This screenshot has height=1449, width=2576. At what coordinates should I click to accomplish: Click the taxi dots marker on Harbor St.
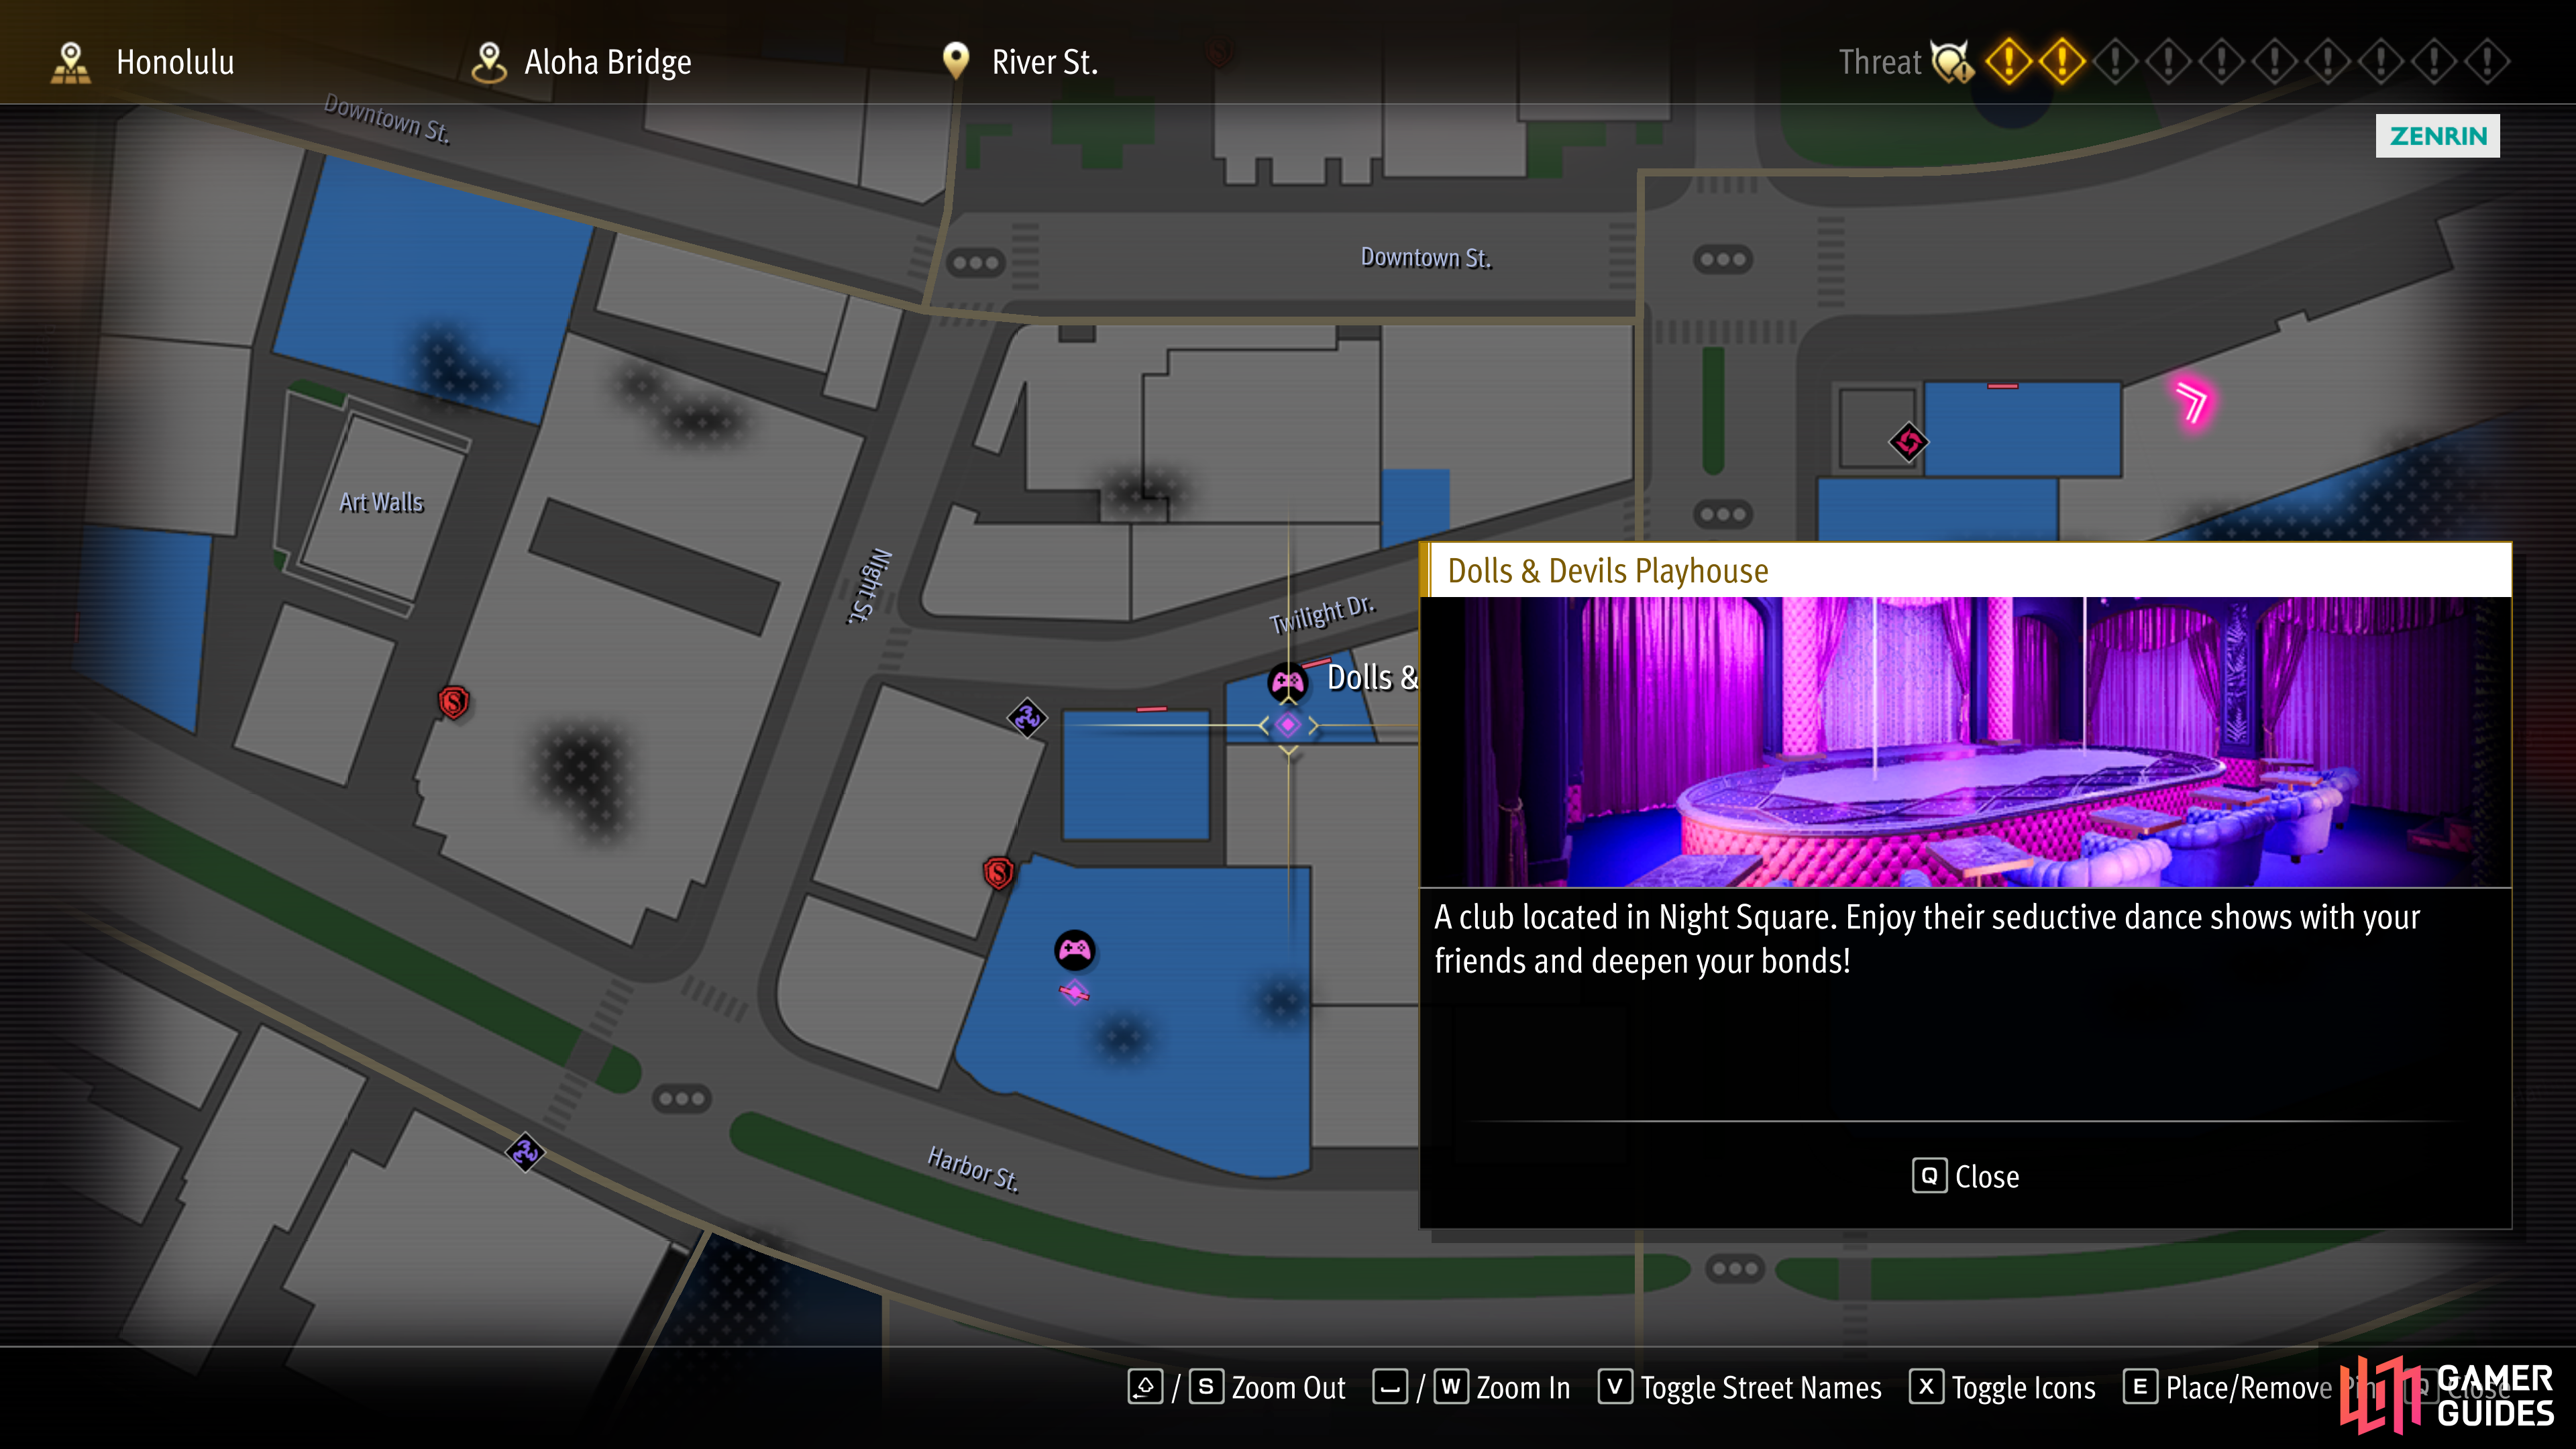pyautogui.click(x=682, y=1099)
